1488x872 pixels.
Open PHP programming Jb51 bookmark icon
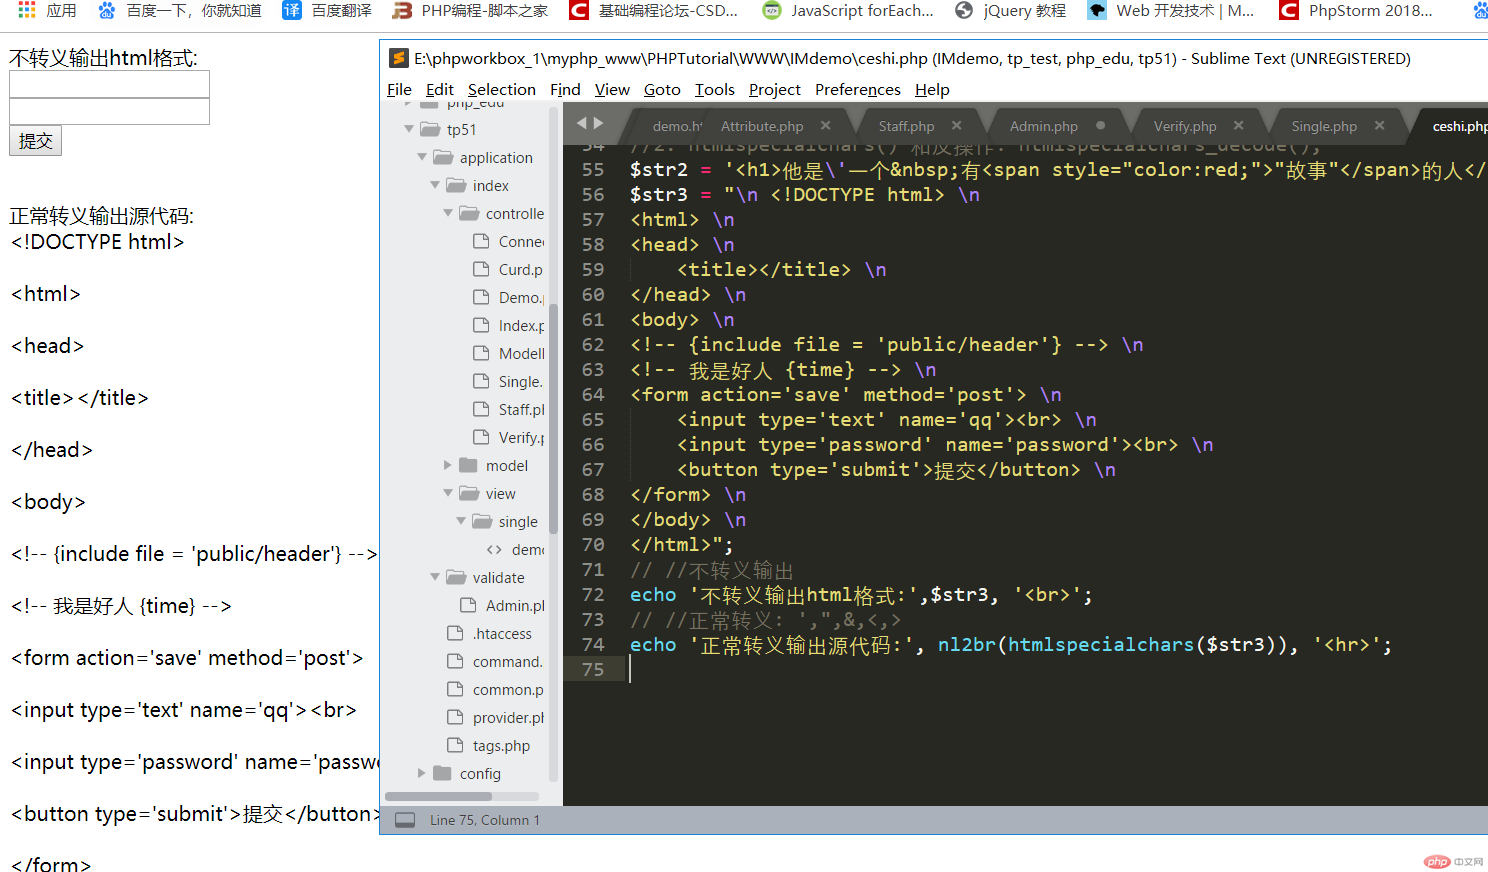coord(402,10)
